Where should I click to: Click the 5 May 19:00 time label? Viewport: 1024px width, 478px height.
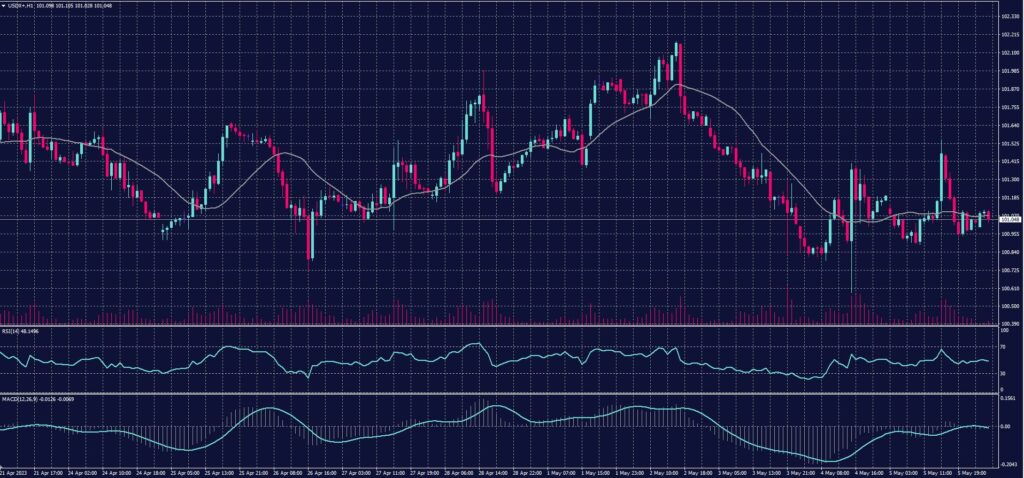point(966,470)
